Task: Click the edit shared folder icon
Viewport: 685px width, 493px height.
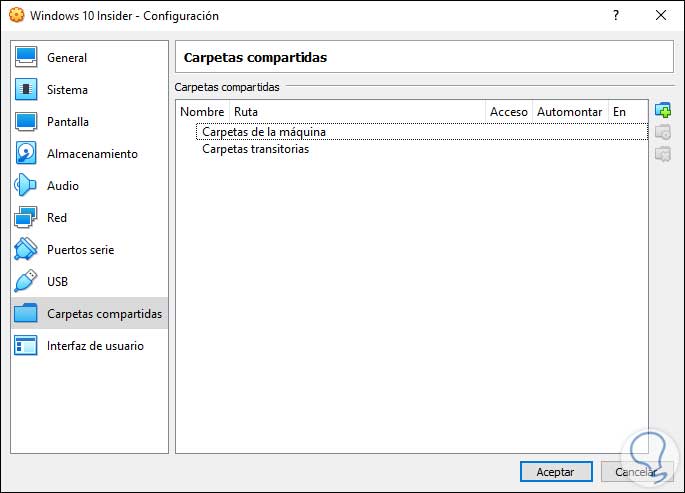Action: pyautogui.click(x=662, y=132)
